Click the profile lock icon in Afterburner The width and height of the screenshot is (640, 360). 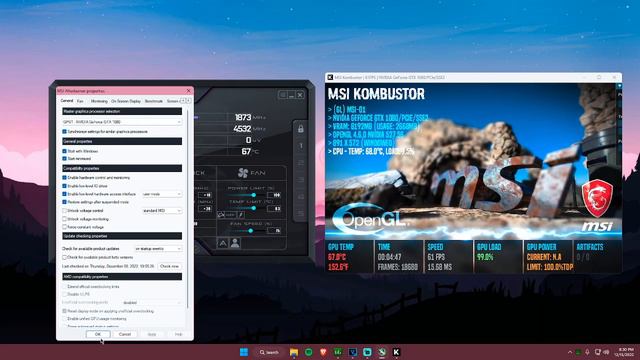[301, 129]
